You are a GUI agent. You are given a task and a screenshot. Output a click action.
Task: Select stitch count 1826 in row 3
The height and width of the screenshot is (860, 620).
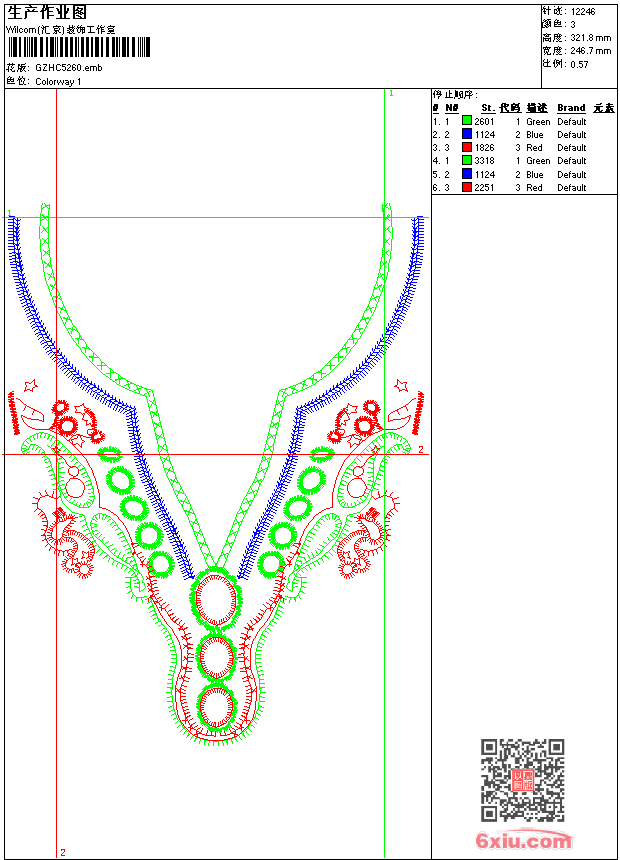[x=484, y=148]
